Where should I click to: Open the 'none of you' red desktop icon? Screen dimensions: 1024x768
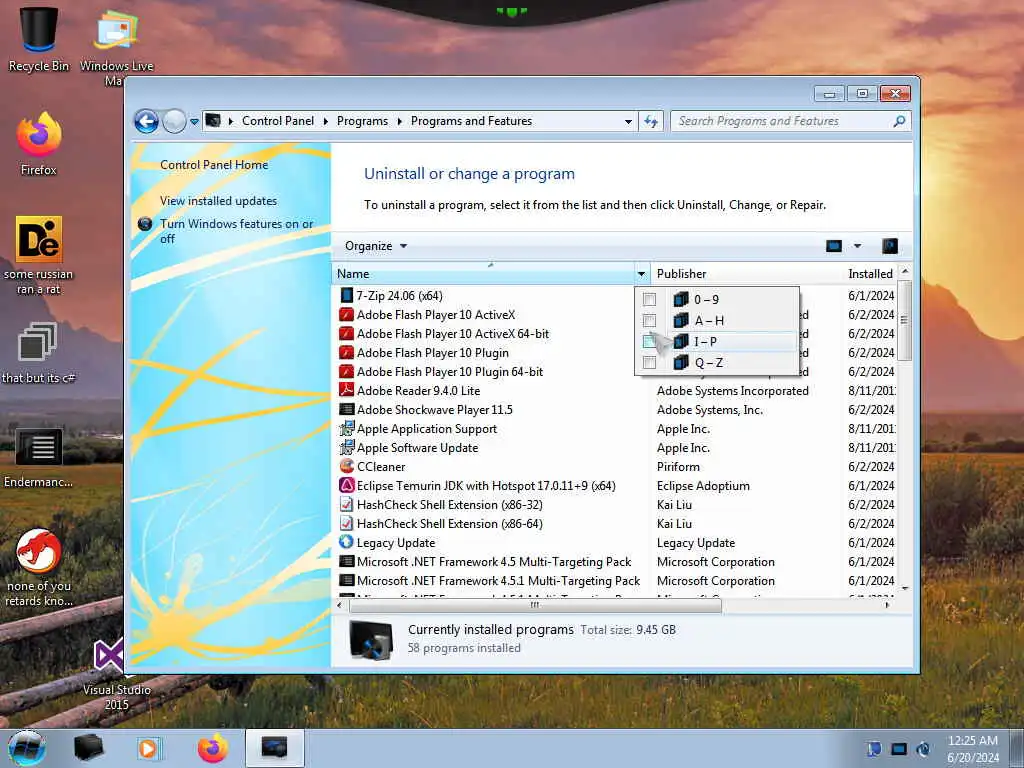39,567
